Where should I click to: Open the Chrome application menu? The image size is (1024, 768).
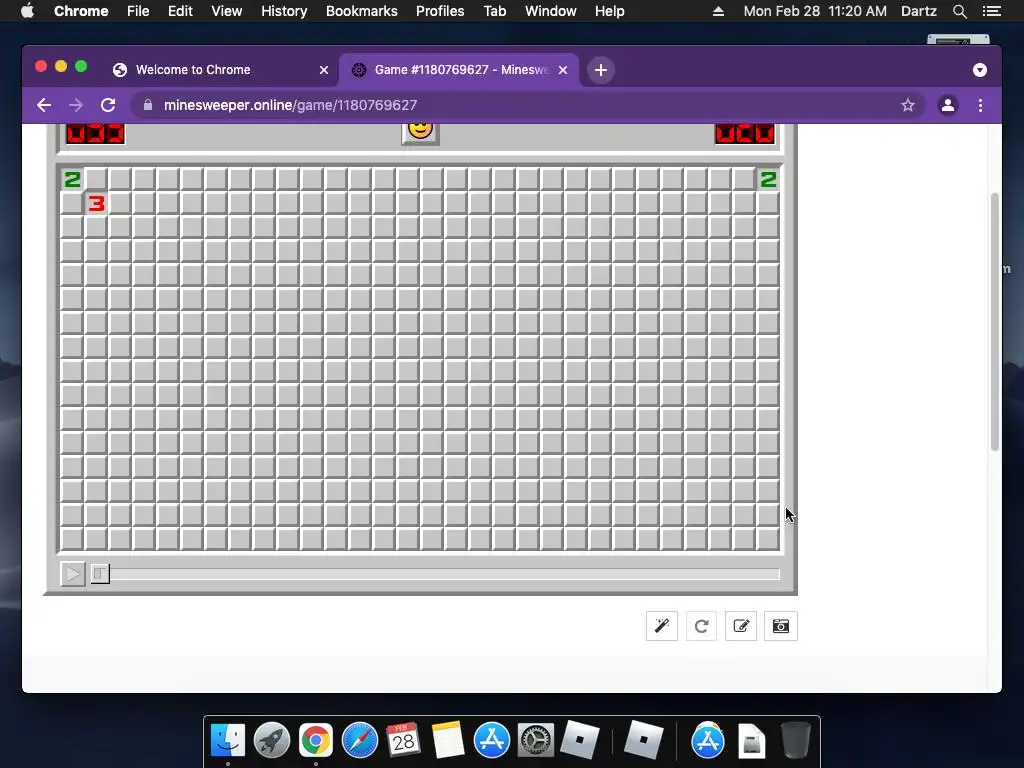pos(81,11)
